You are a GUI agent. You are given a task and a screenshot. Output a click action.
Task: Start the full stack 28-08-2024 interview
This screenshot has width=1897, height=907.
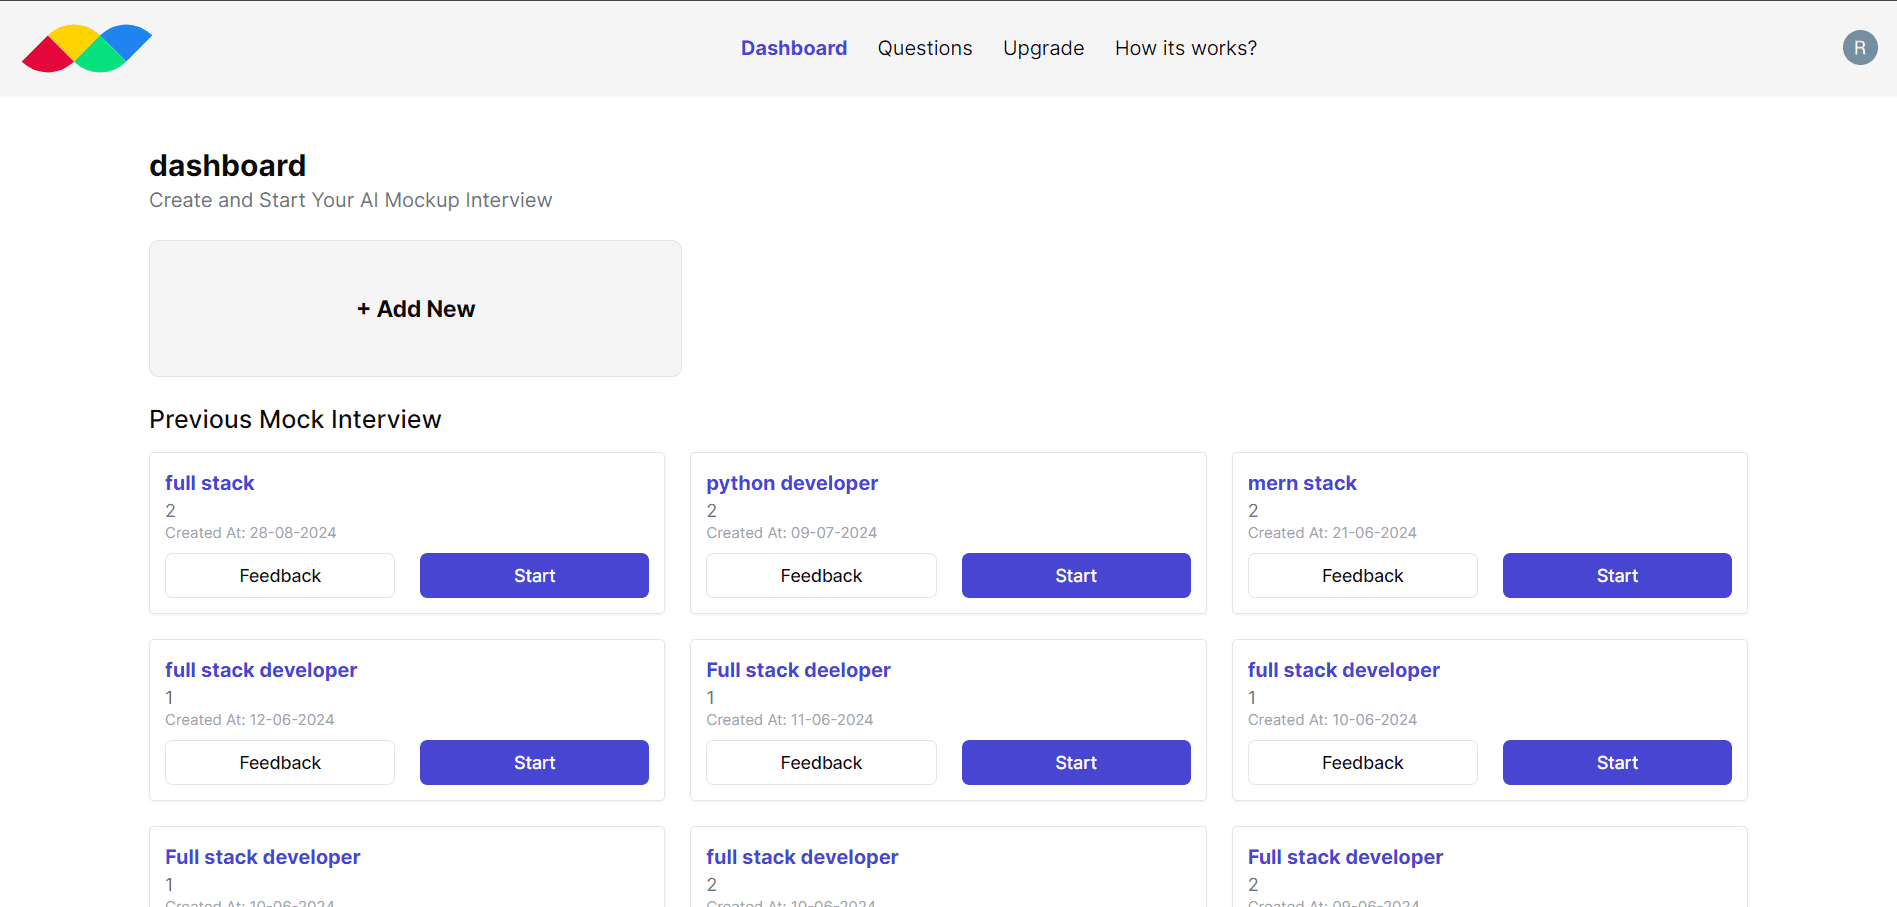point(534,576)
